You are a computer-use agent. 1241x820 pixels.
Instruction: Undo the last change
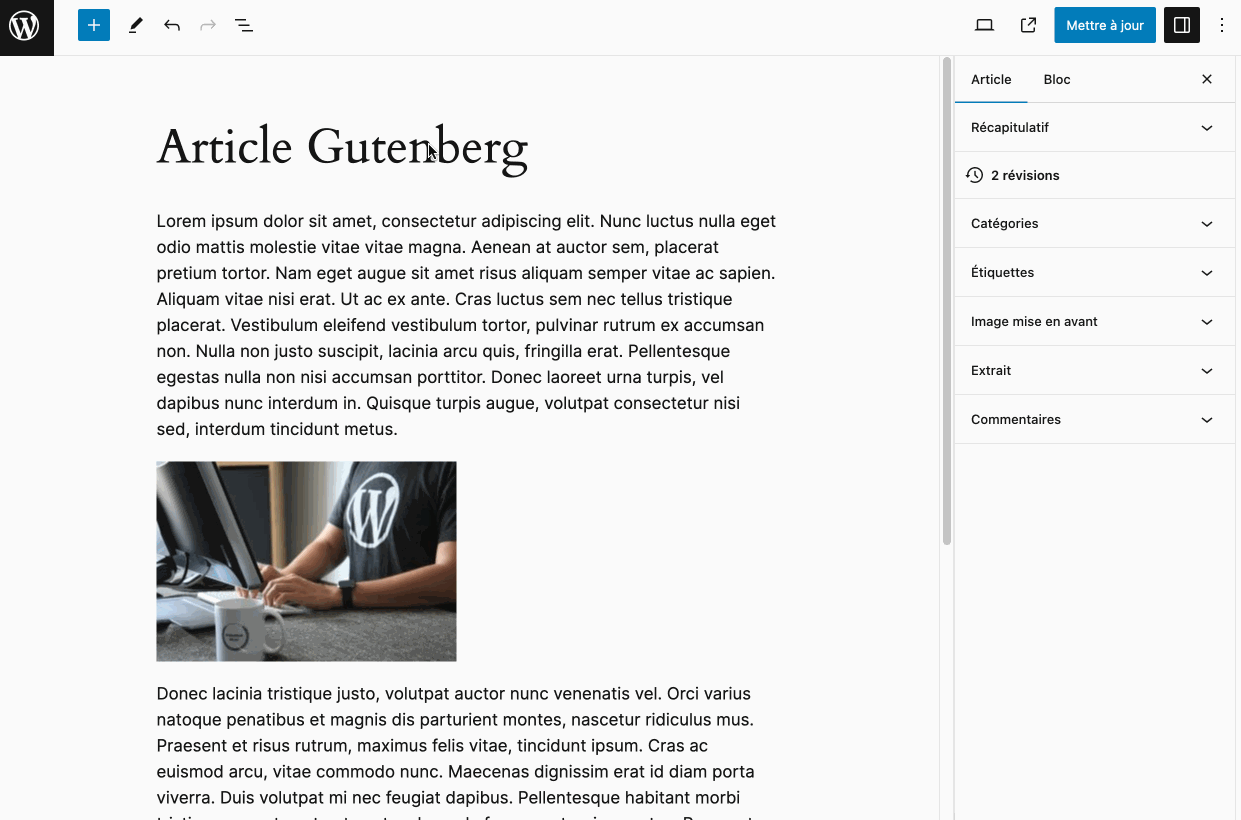171,24
